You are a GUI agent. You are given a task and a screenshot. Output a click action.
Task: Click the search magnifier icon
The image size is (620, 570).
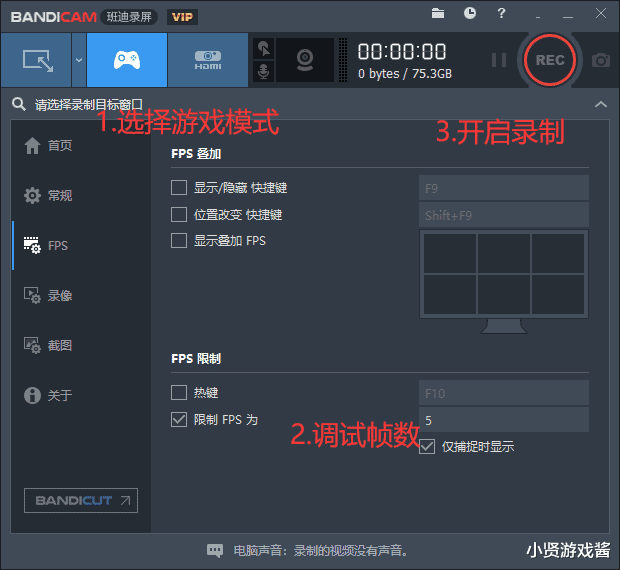click(19, 104)
